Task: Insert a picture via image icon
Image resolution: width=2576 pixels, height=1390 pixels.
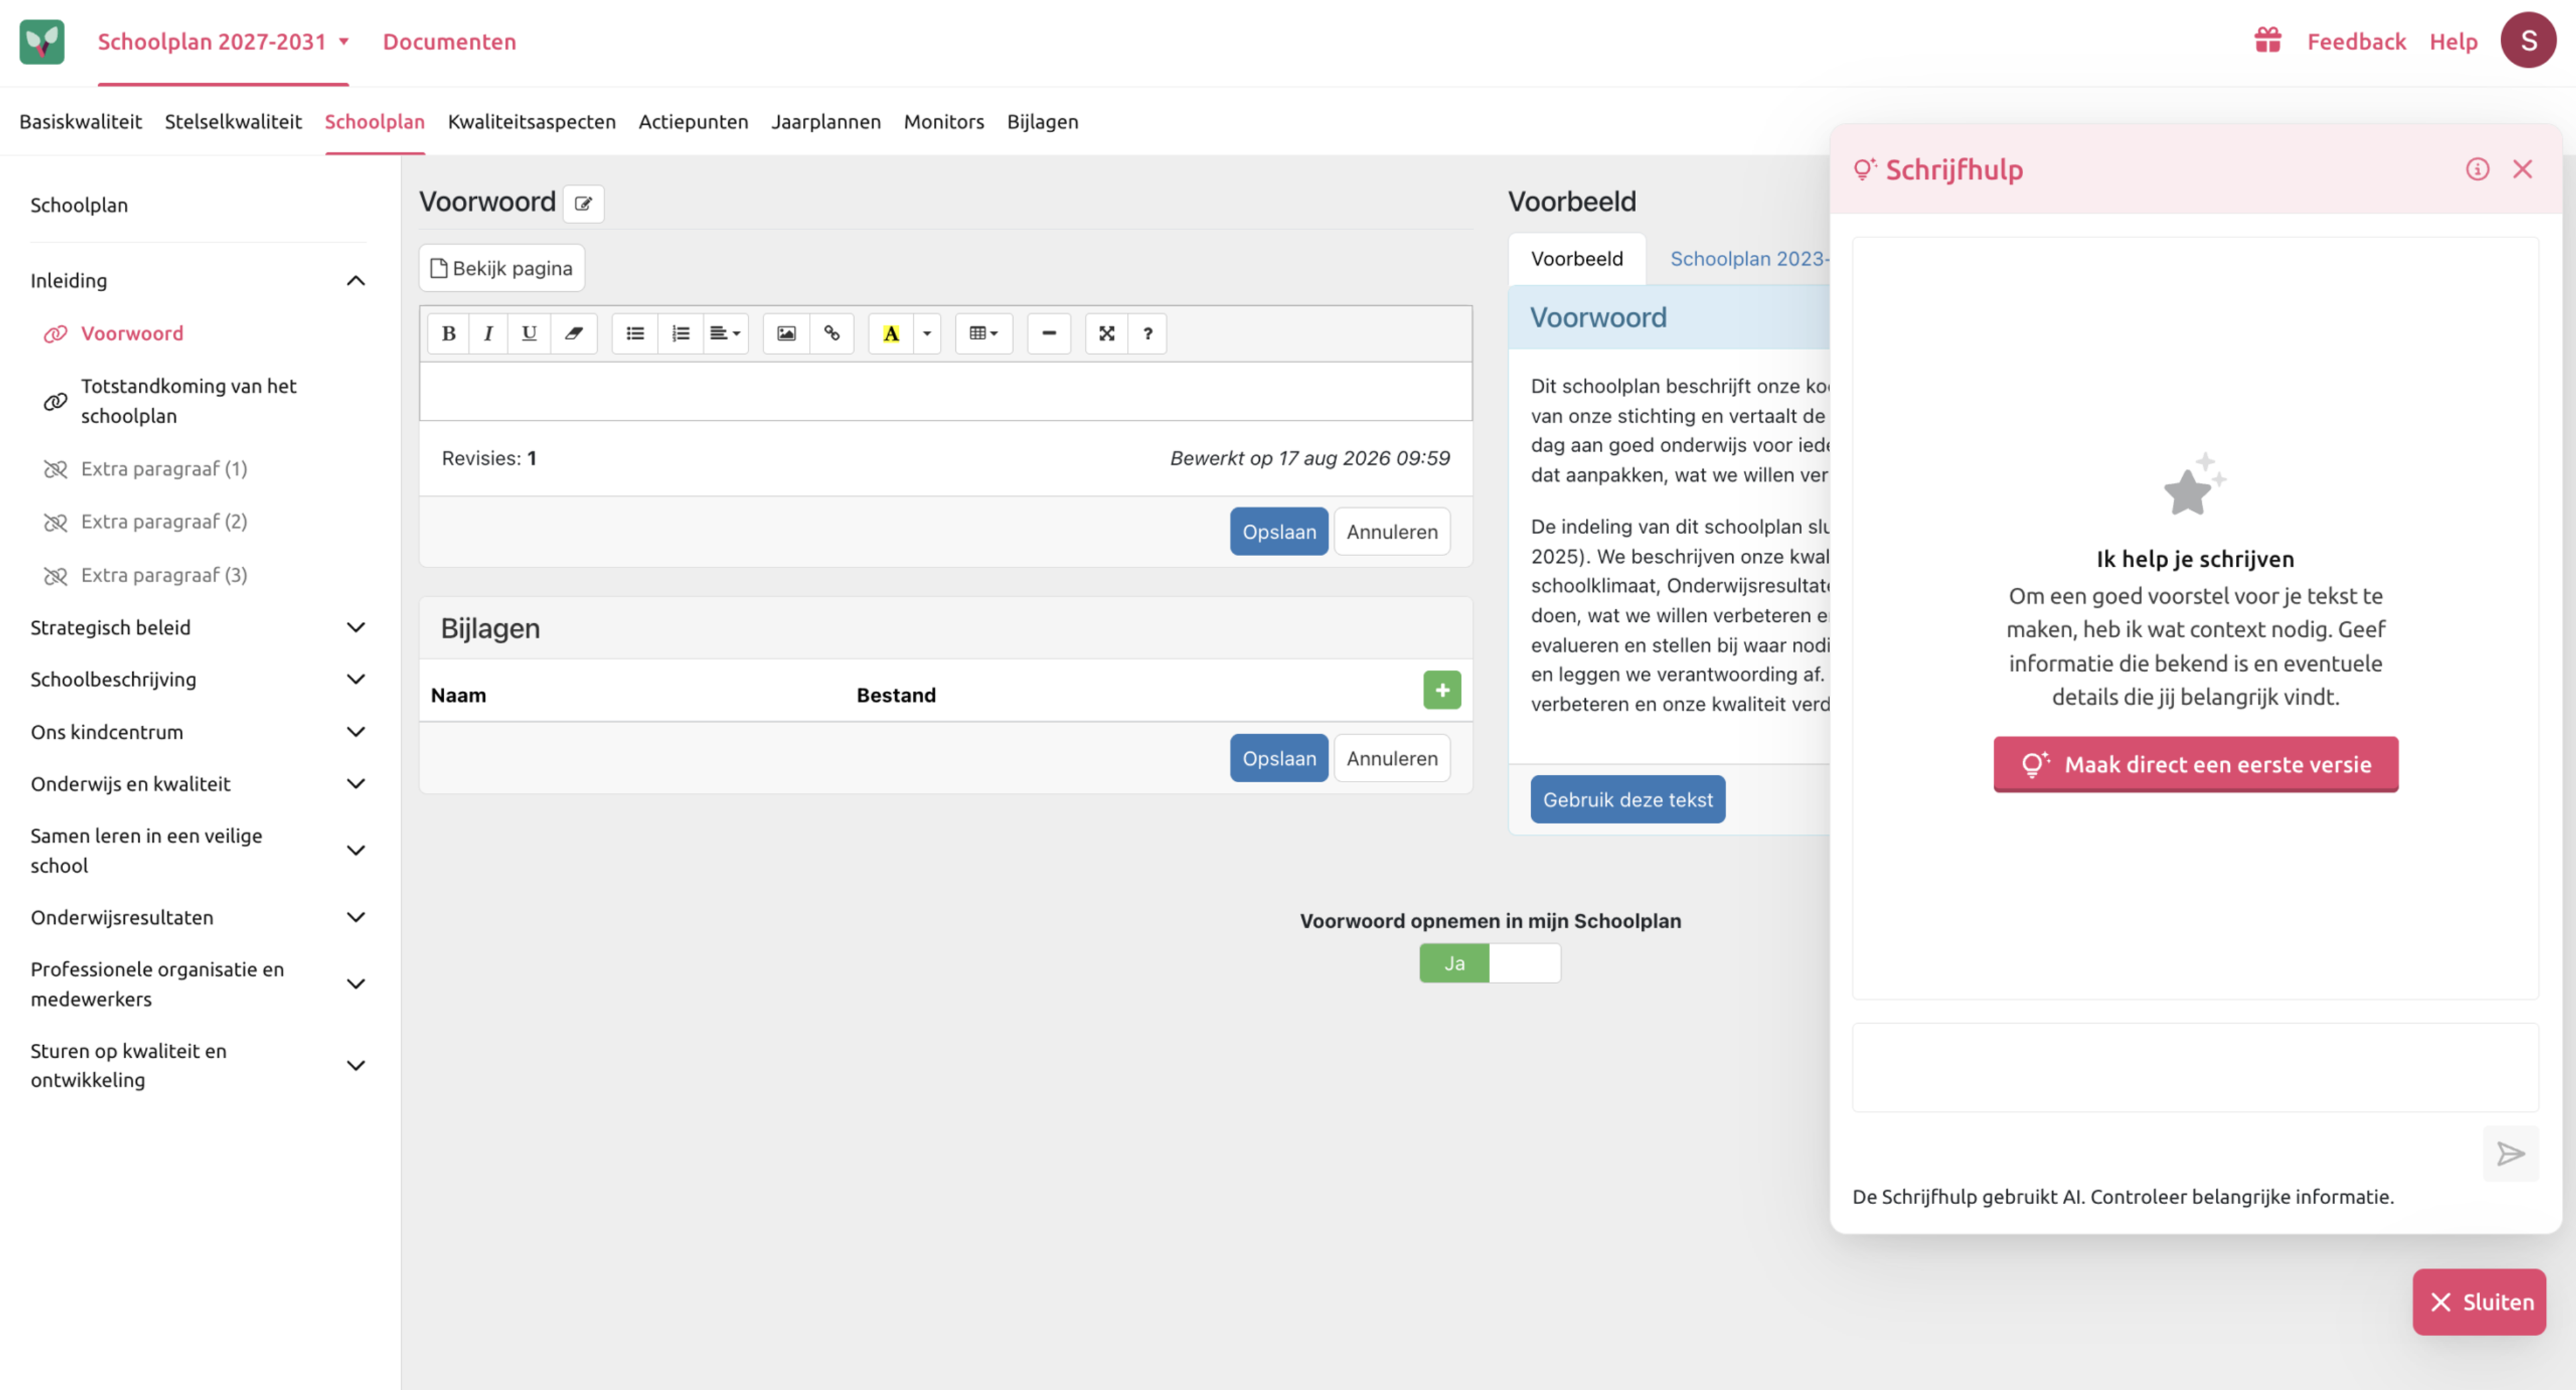Action: (x=786, y=333)
